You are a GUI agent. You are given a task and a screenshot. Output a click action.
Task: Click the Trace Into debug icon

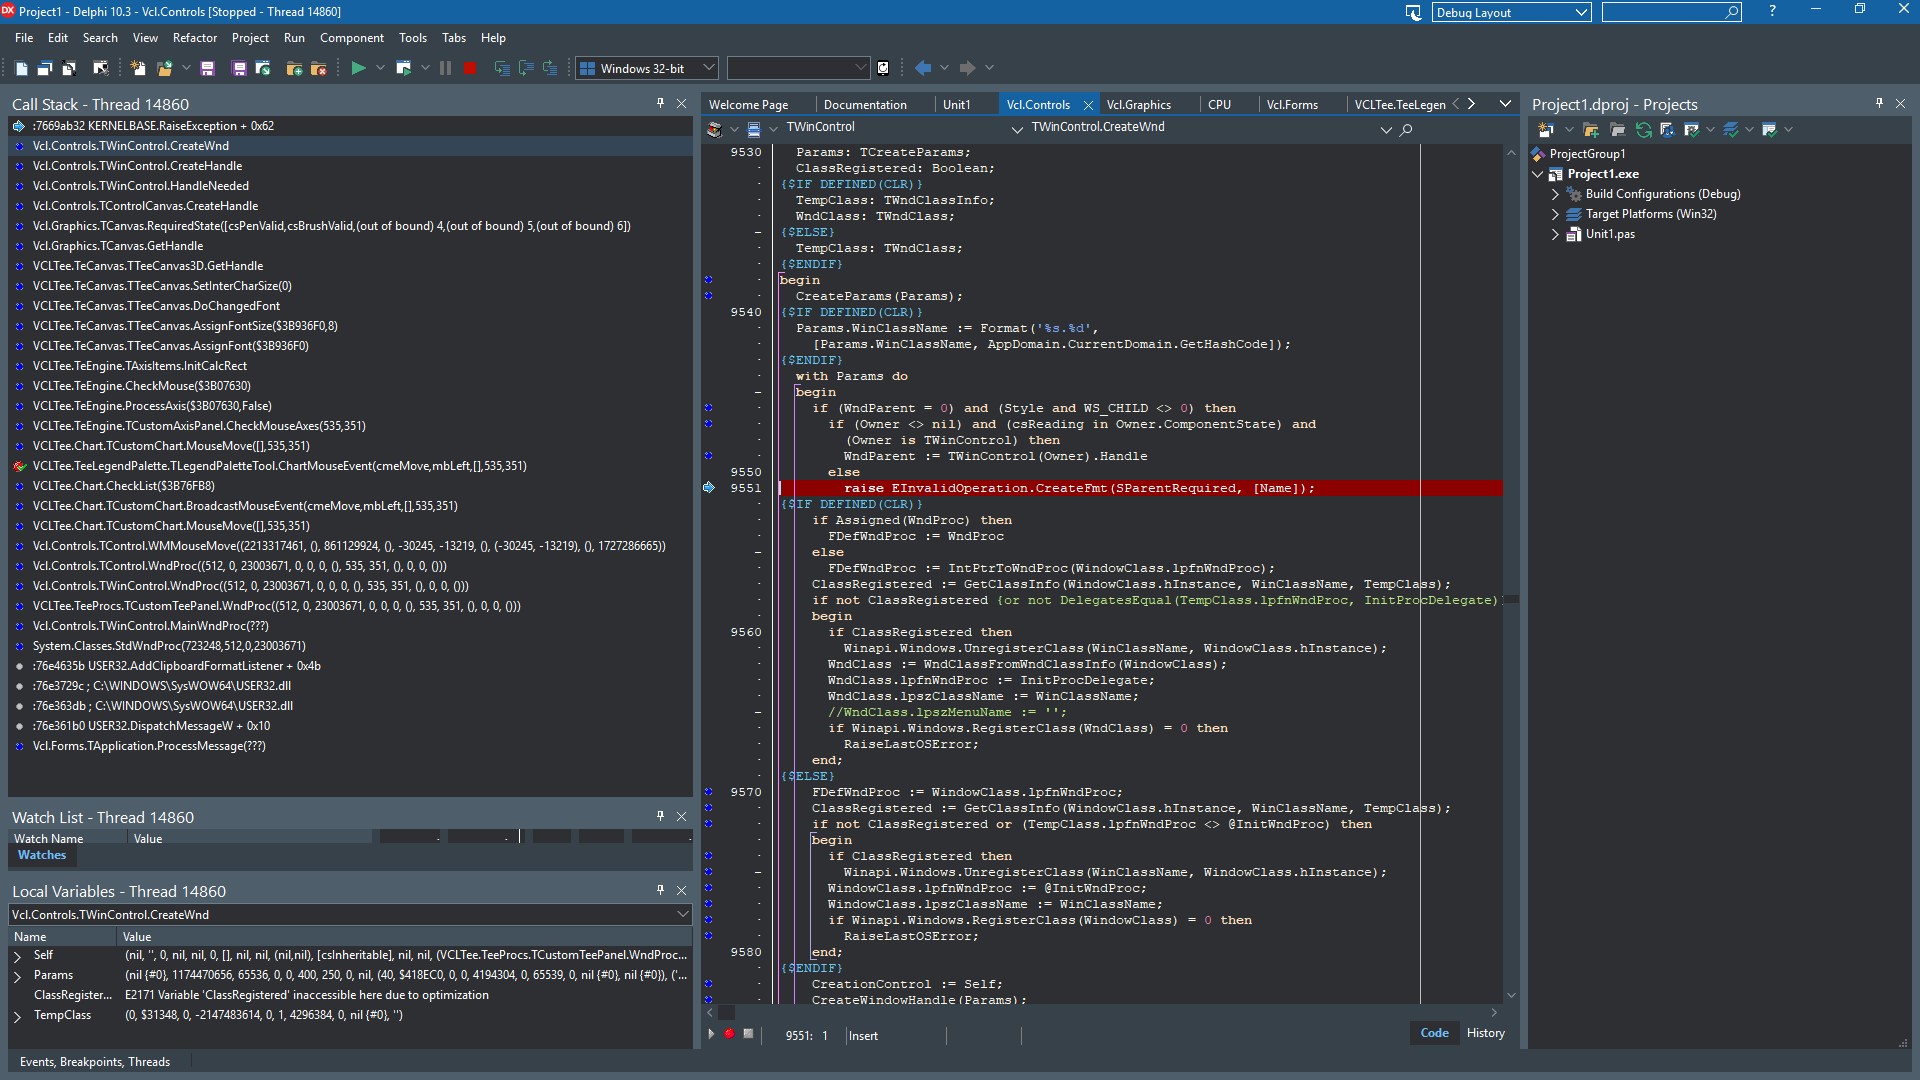click(502, 68)
